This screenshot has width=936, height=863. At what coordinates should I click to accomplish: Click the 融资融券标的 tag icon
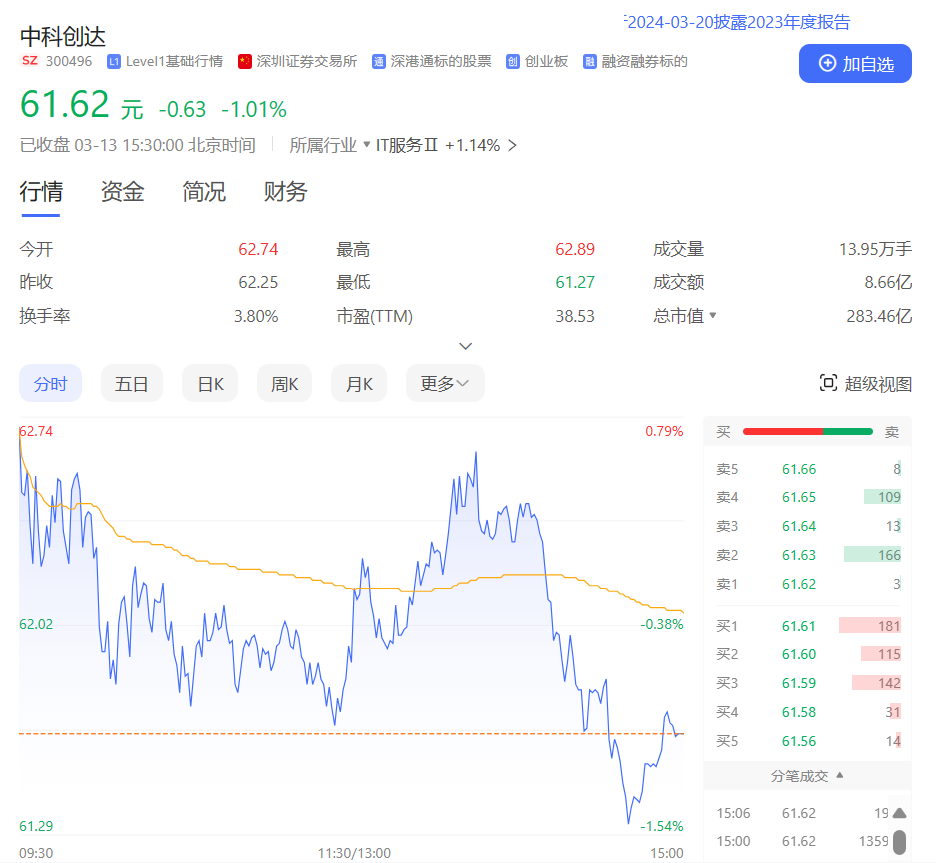tap(590, 61)
